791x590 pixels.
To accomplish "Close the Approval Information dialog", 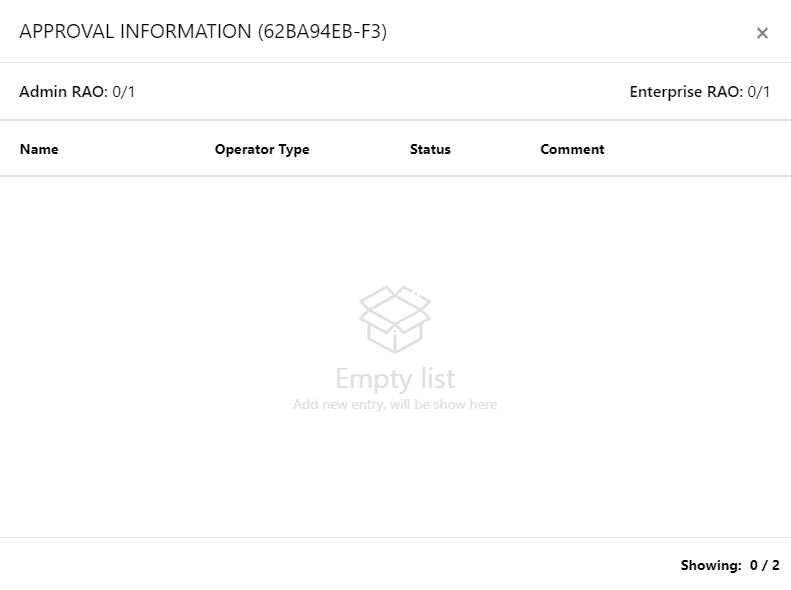I will [762, 33].
